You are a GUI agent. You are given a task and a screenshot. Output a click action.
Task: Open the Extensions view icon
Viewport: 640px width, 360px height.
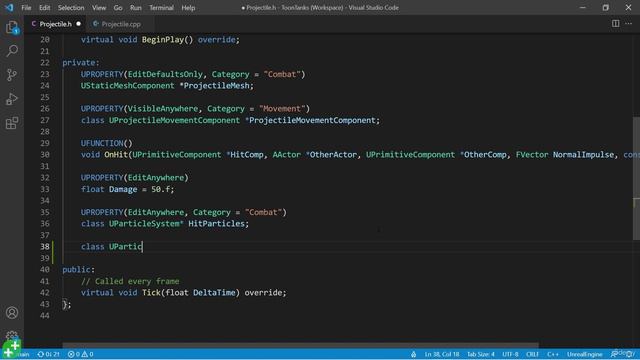pyautogui.click(x=12, y=123)
